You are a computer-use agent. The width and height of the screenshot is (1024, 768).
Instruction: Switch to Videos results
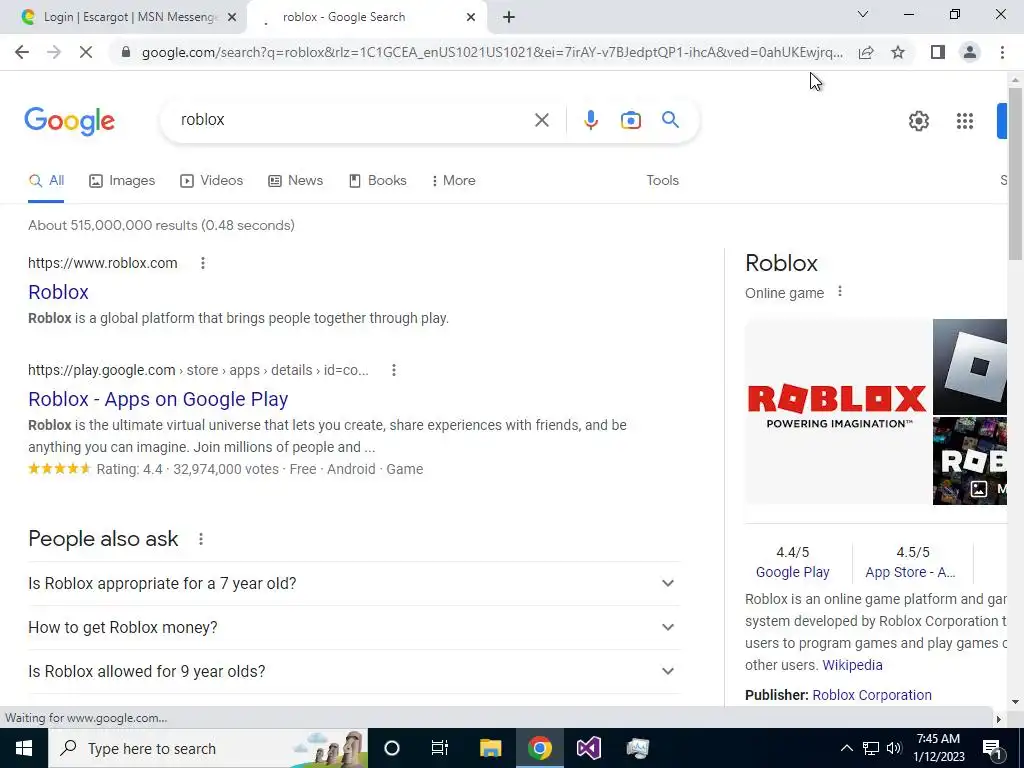click(212, 181)
